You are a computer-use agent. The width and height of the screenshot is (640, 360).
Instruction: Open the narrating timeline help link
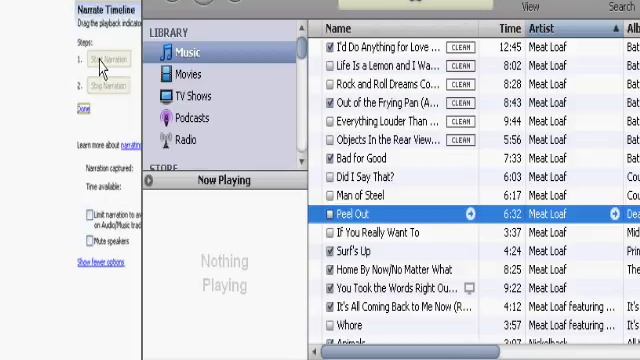tap(131, 145)
